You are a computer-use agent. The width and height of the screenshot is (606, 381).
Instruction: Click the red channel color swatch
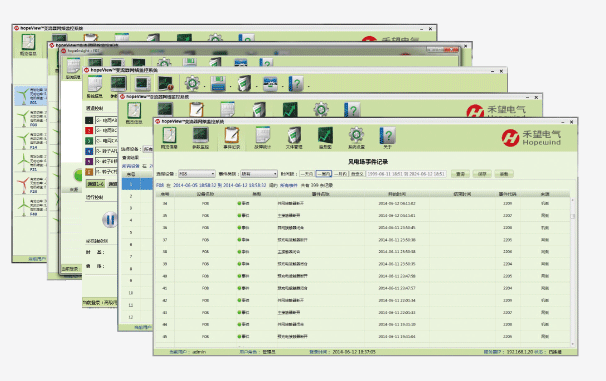pos(89,131)
